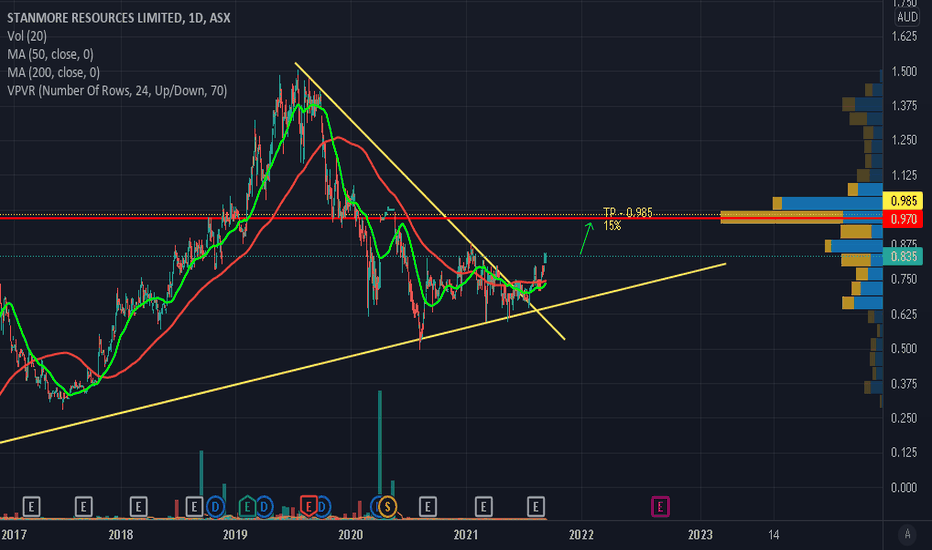The width and height of the screenshot is (932, 550).
Task: Click the blue dividend marker right of the green flag
Action: coord(264,507)
